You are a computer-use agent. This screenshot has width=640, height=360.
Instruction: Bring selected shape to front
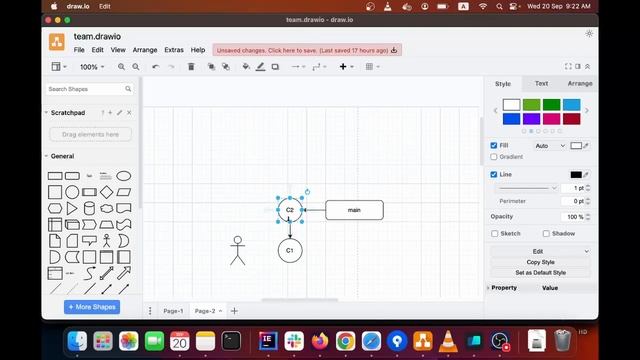pos(211,67)
